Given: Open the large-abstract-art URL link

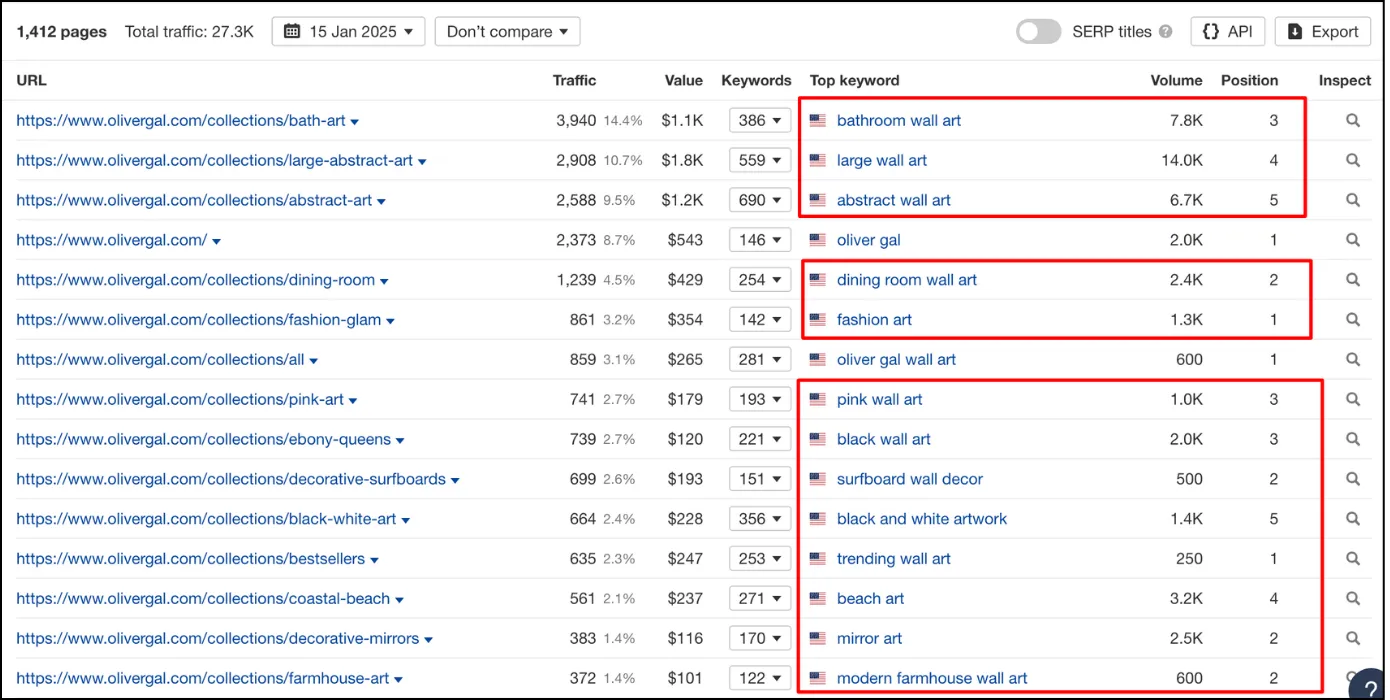Looking at the screenshot, I should [x=215, y=160].
